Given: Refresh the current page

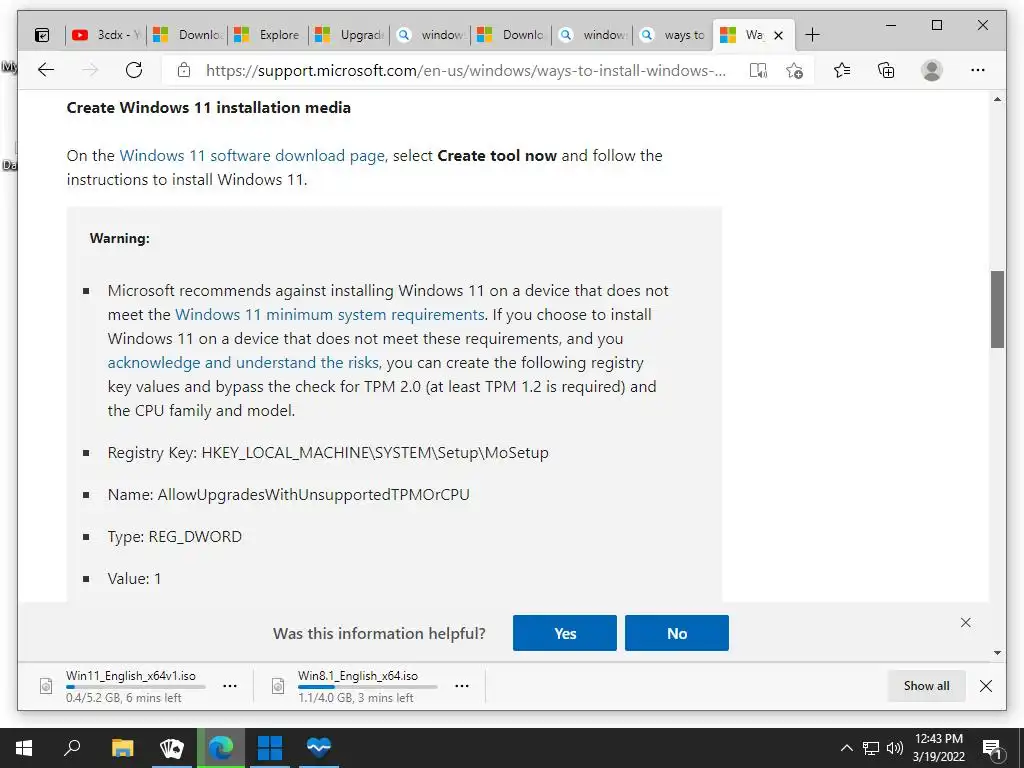Looking at the screenshot, I should (134, 70).
